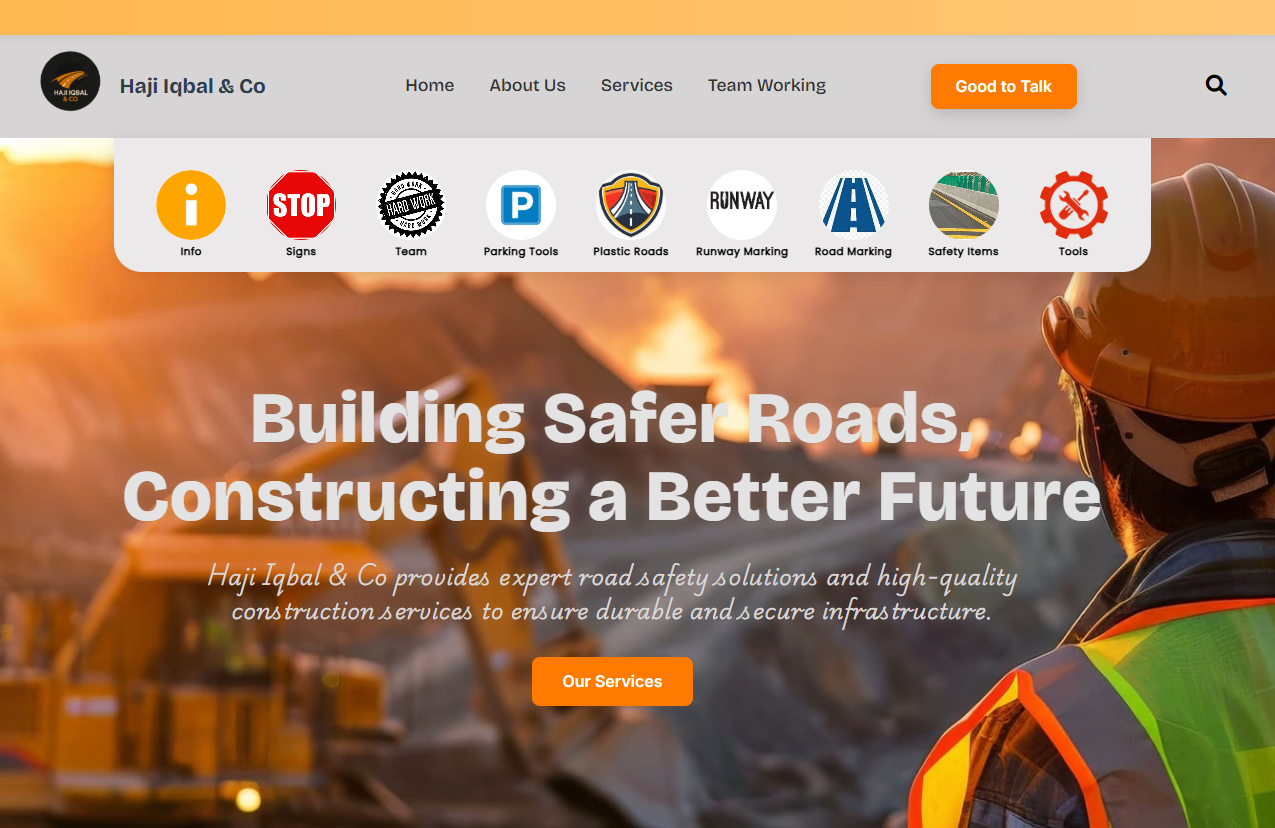This screenshot has width=1275, height=828.
Task: Open the red gear Tools icon
Action: click(x=1073, y=205)
